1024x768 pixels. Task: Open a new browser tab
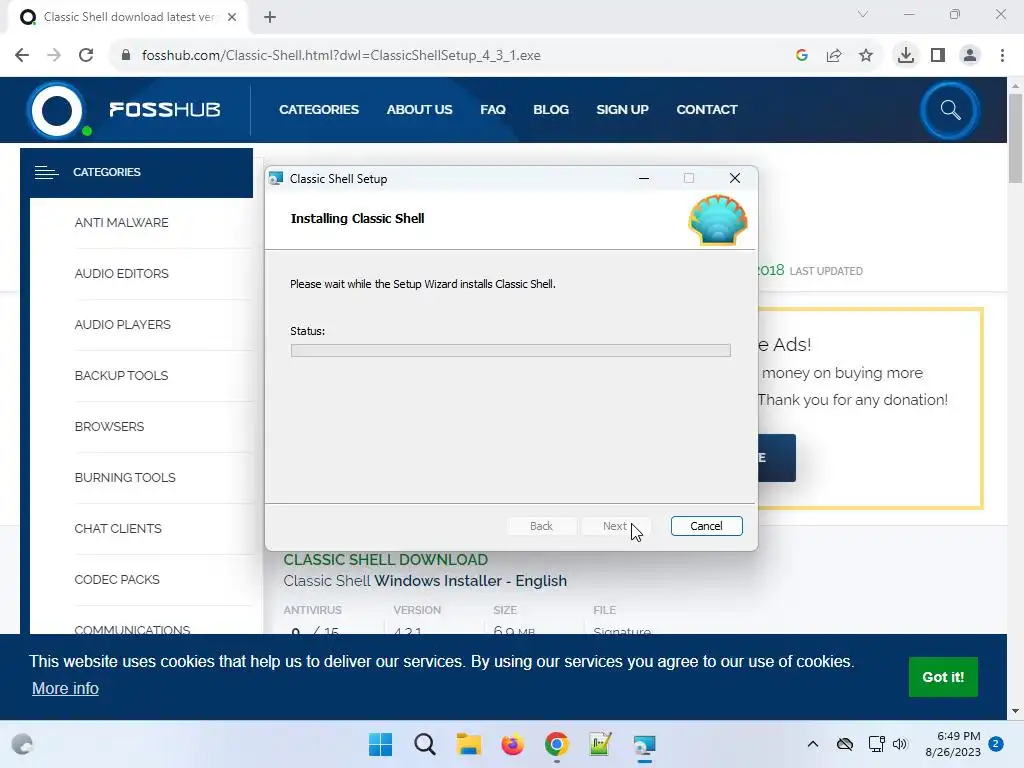[x=270, y=17]
